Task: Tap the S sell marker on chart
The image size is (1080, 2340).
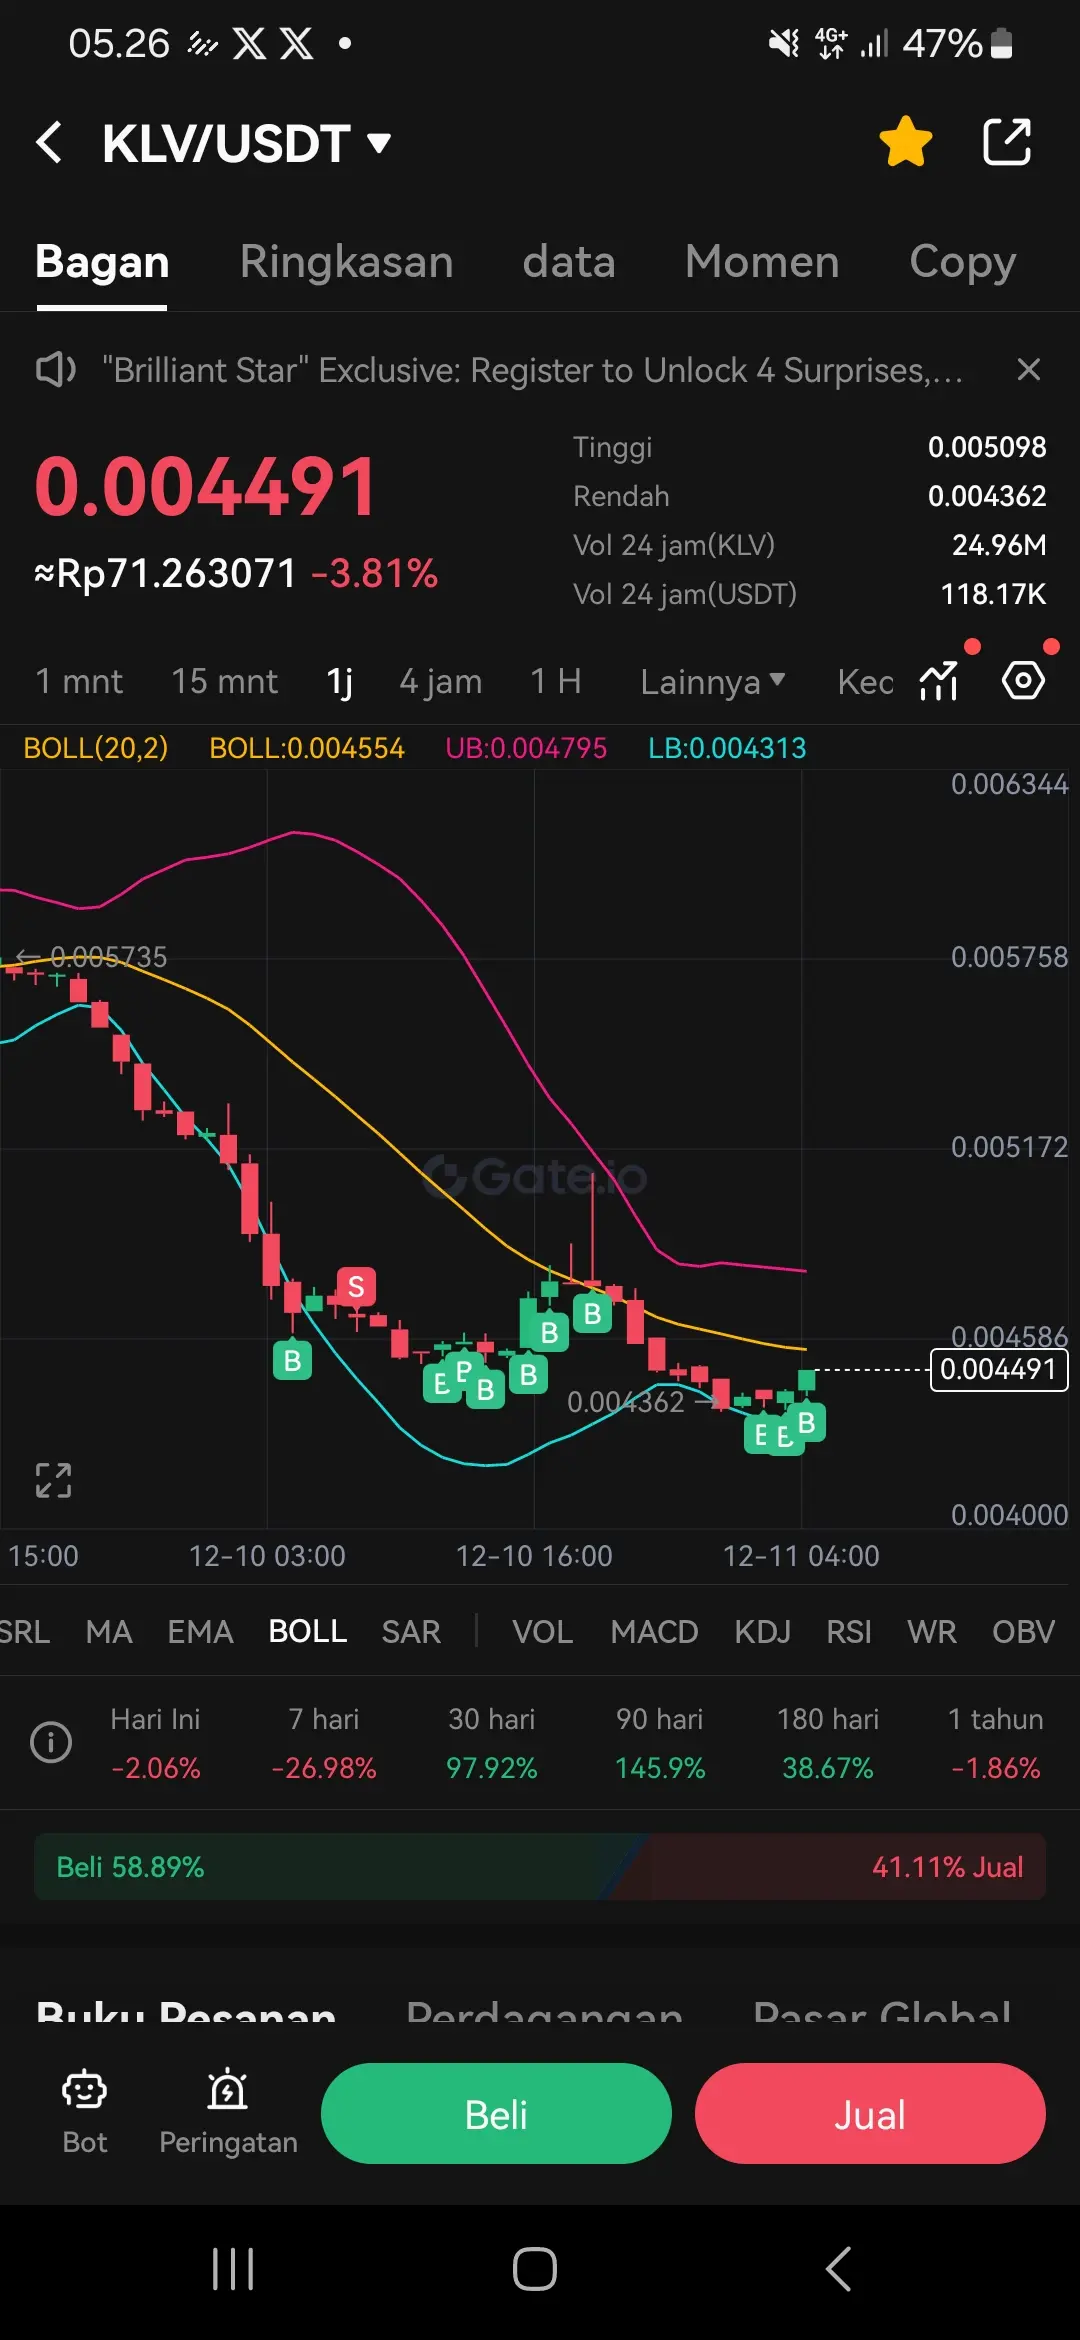Action: tap(356, 1287)
